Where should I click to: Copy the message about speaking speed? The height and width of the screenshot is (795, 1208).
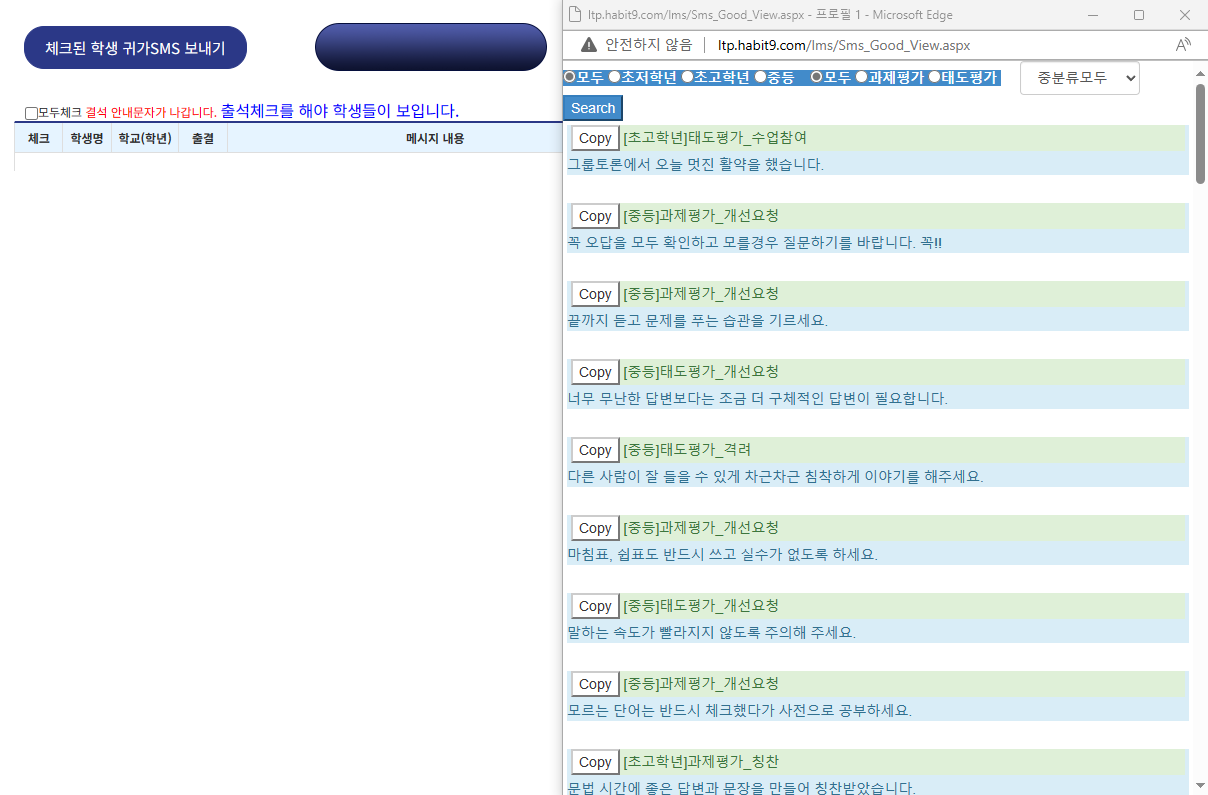(594, 605)
